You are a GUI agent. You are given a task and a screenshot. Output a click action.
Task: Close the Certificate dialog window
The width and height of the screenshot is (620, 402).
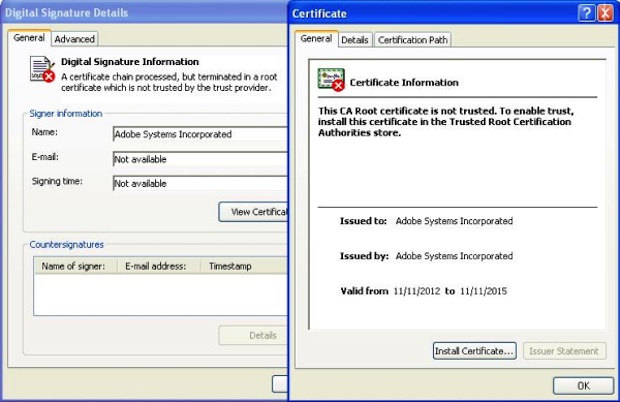pyautogui.click(x=605, y=13)
